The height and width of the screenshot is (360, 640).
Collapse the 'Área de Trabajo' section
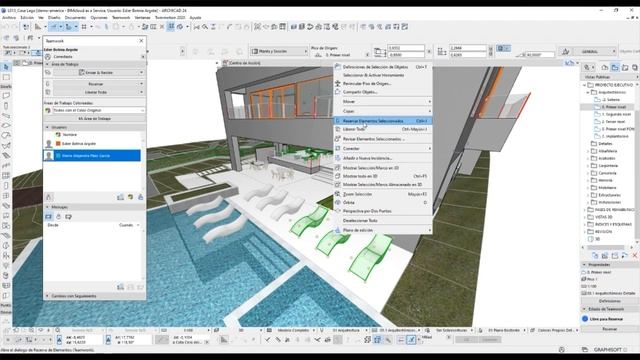[x=47, y=64]
